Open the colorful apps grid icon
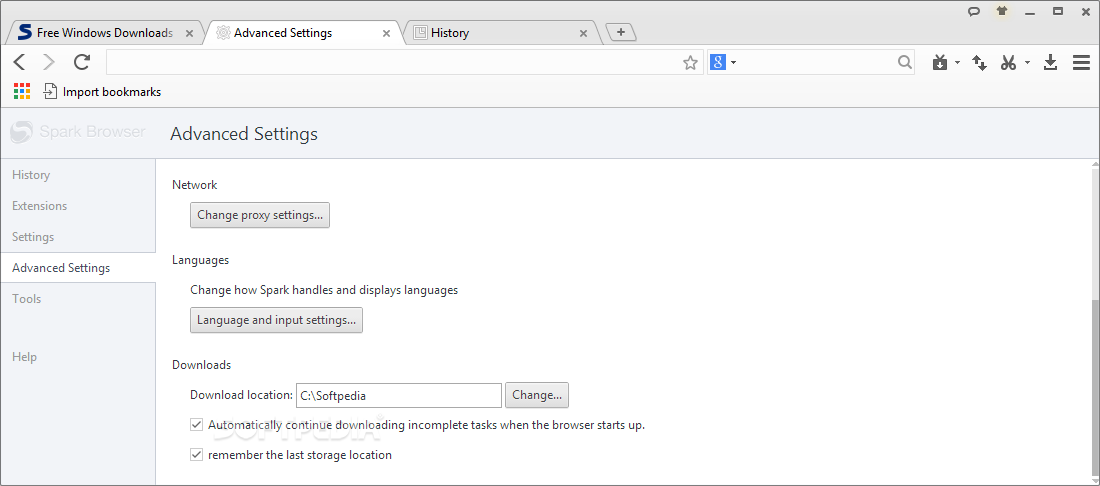 pyautogui.click(x=22, y=91)
